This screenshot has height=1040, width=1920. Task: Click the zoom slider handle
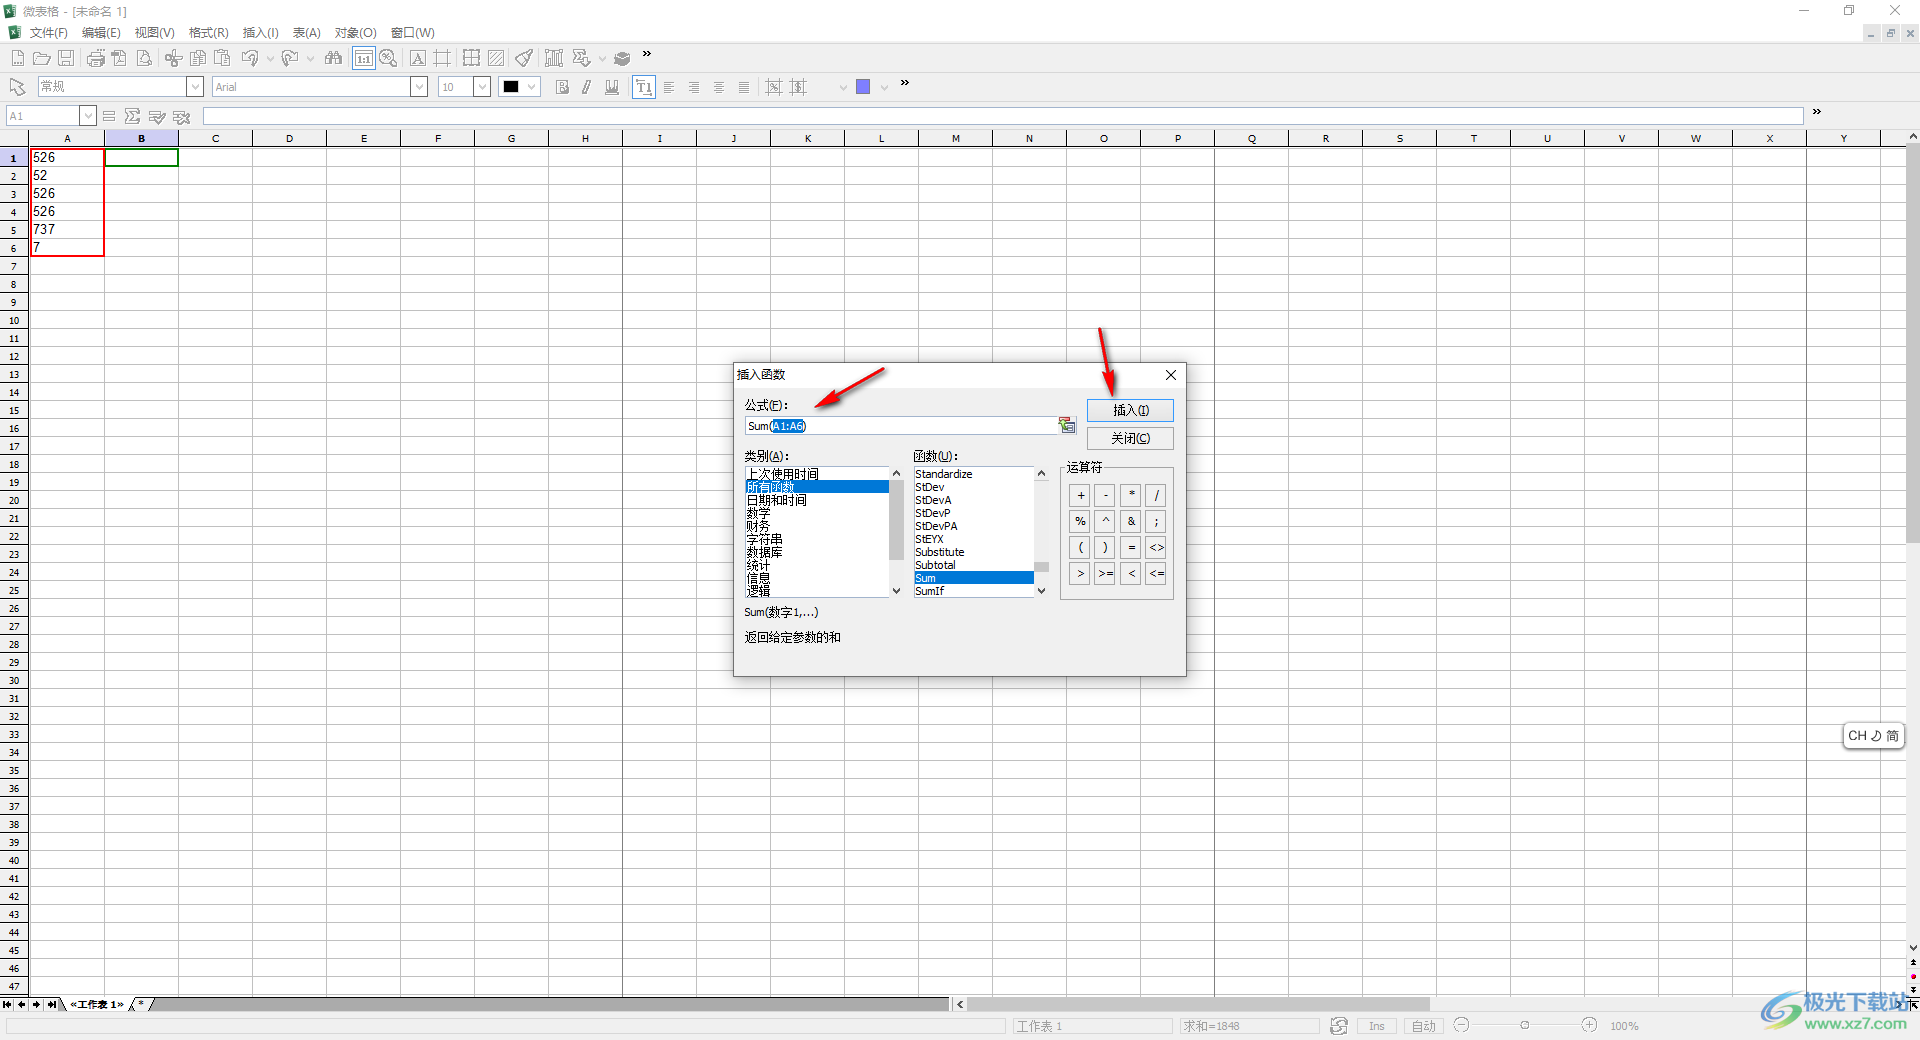point(1525,1025)
